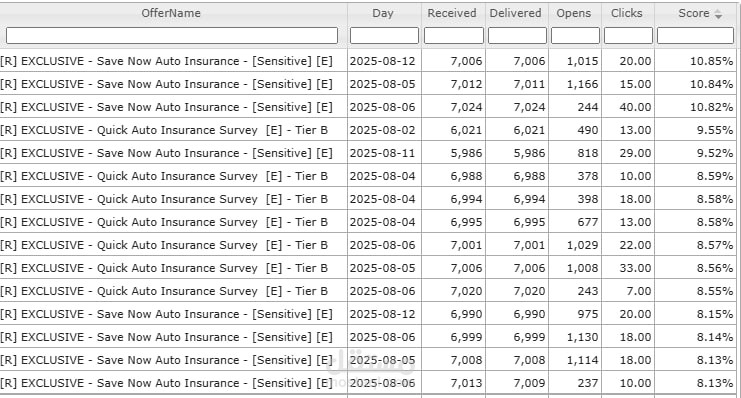
Task: Click the Score column sort arrow icon
Action: (718, 14)
